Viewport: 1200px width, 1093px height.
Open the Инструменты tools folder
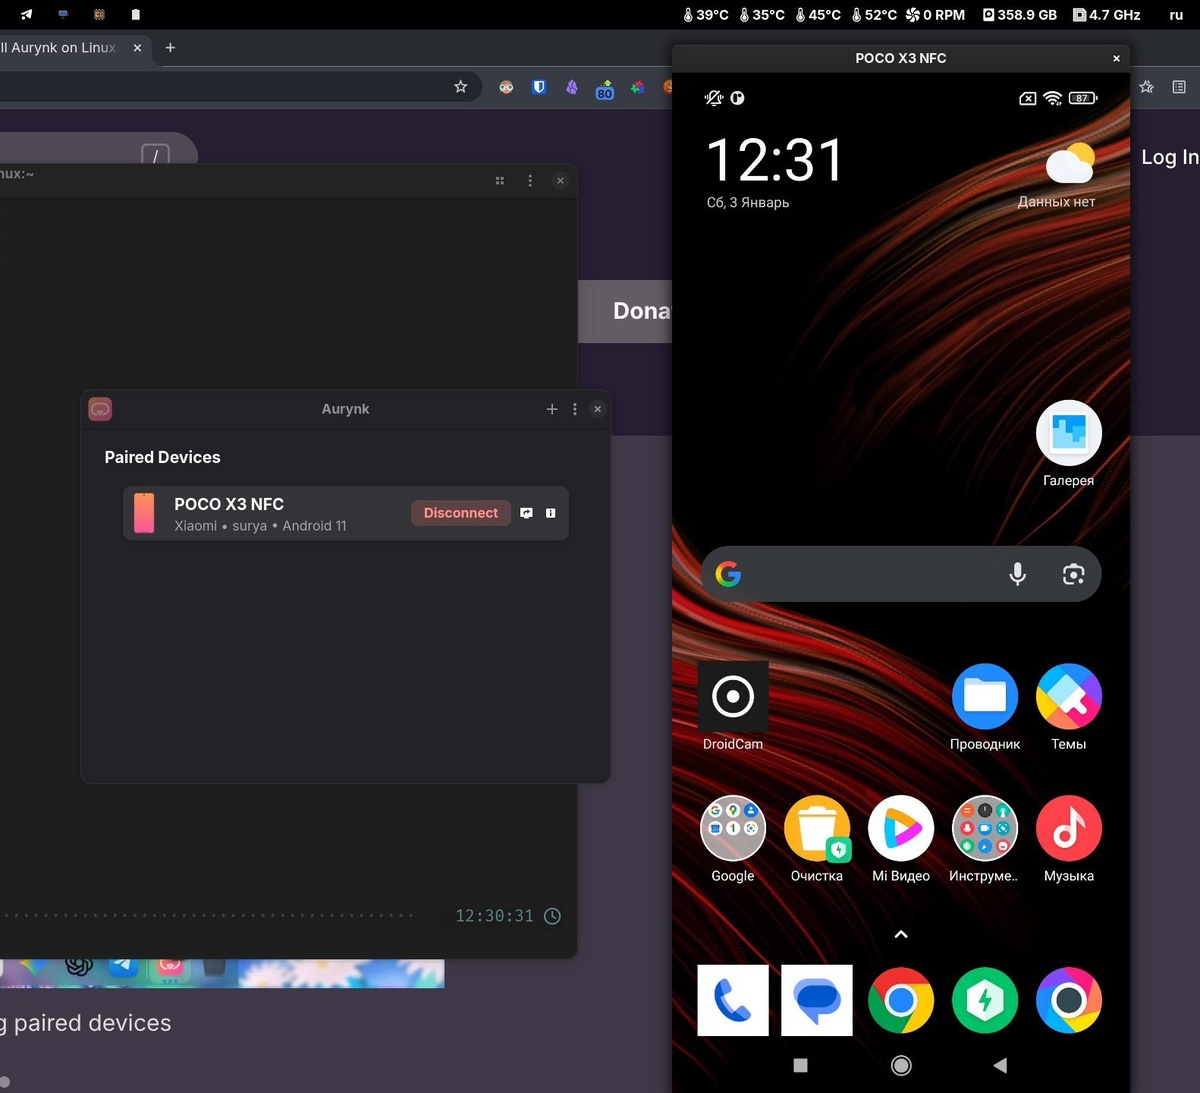click(985, 838)
